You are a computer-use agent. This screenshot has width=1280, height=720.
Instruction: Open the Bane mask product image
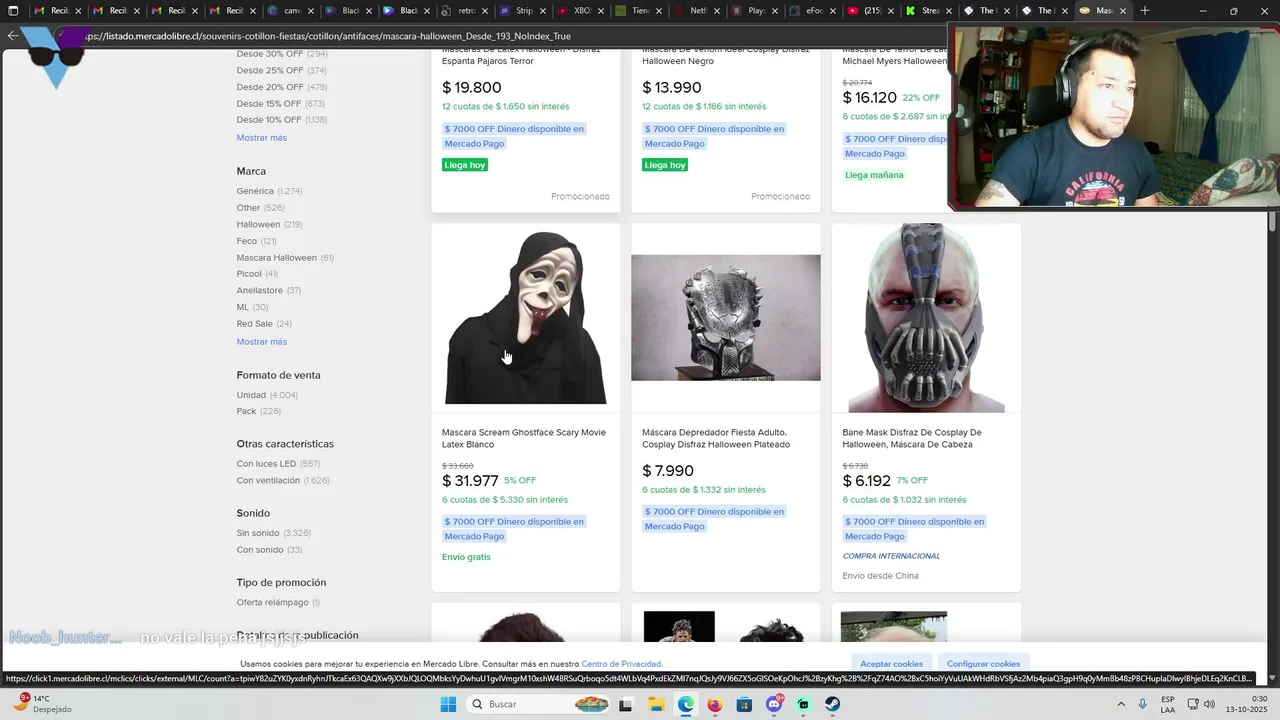point(926,318)
